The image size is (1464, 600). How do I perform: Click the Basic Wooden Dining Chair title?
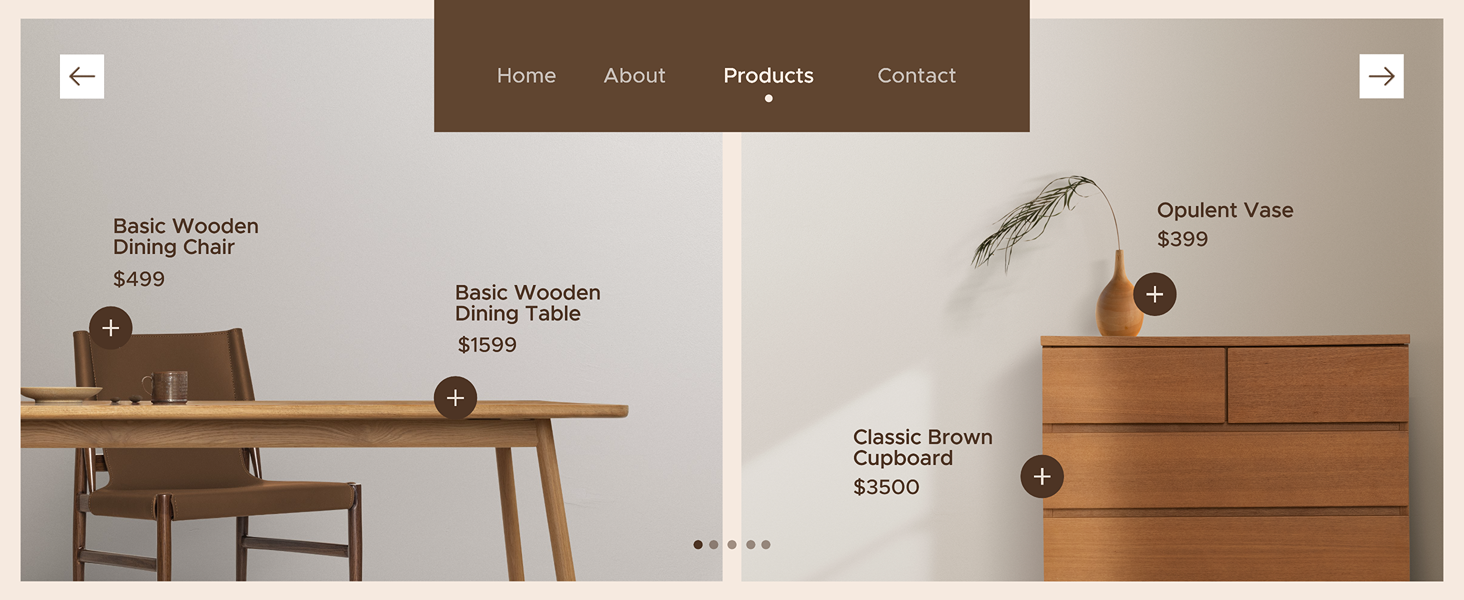tap(186, 237)
